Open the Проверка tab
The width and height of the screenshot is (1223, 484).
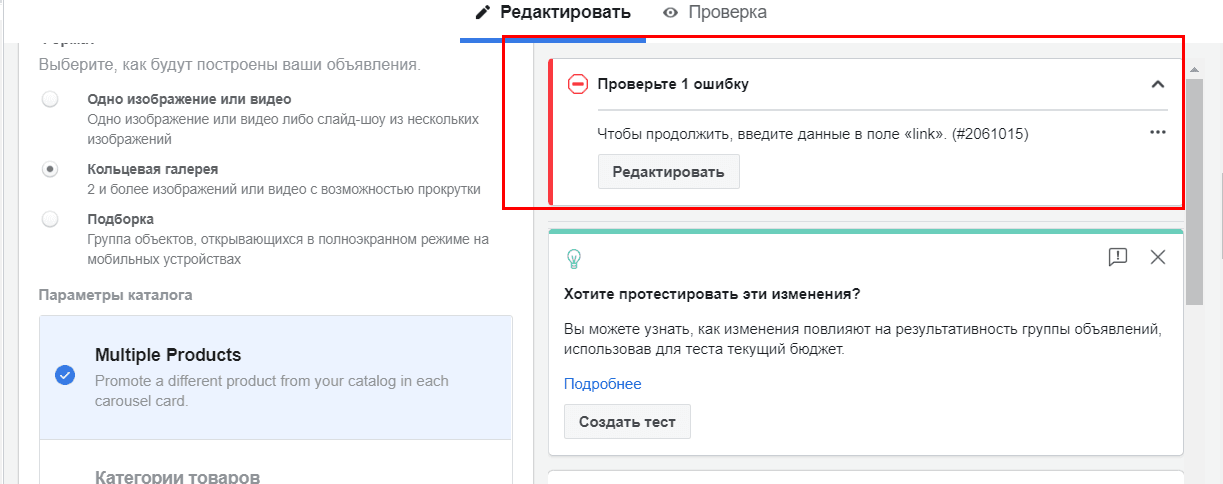coord(715,13)
